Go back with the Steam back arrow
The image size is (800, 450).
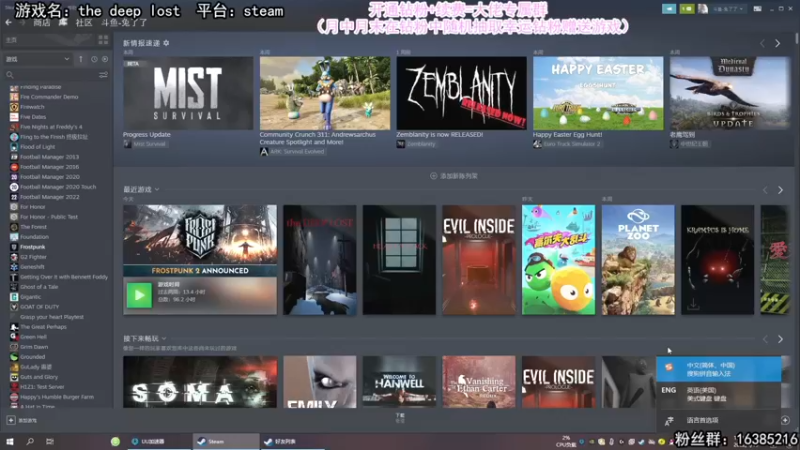[8, 22]
